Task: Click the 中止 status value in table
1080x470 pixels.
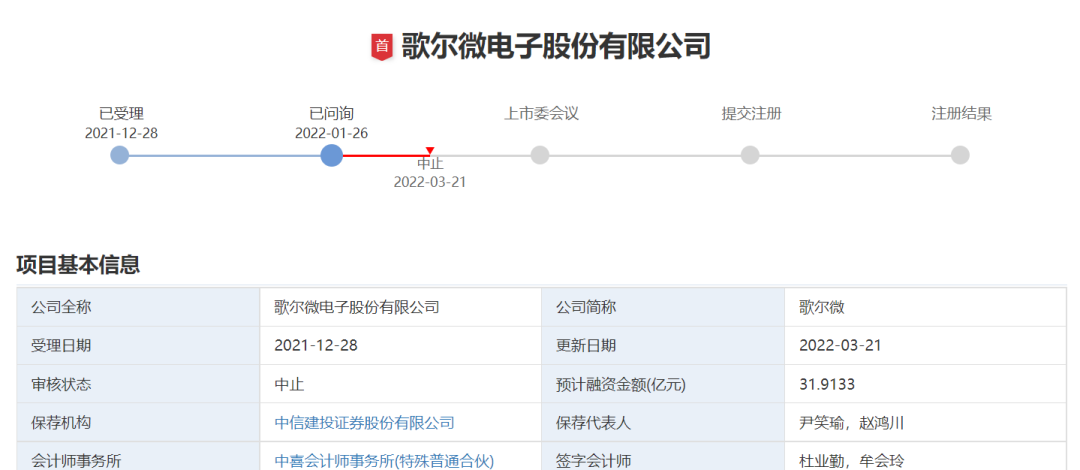Action: (x=289, y=384)
